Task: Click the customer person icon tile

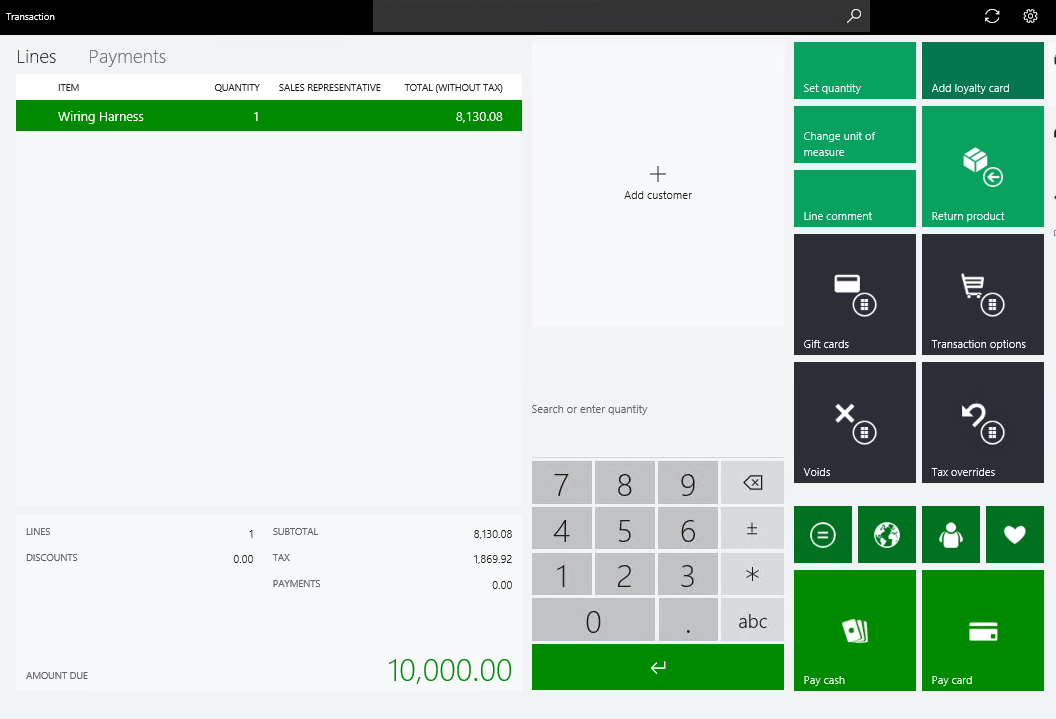Action: pos(950,534)
